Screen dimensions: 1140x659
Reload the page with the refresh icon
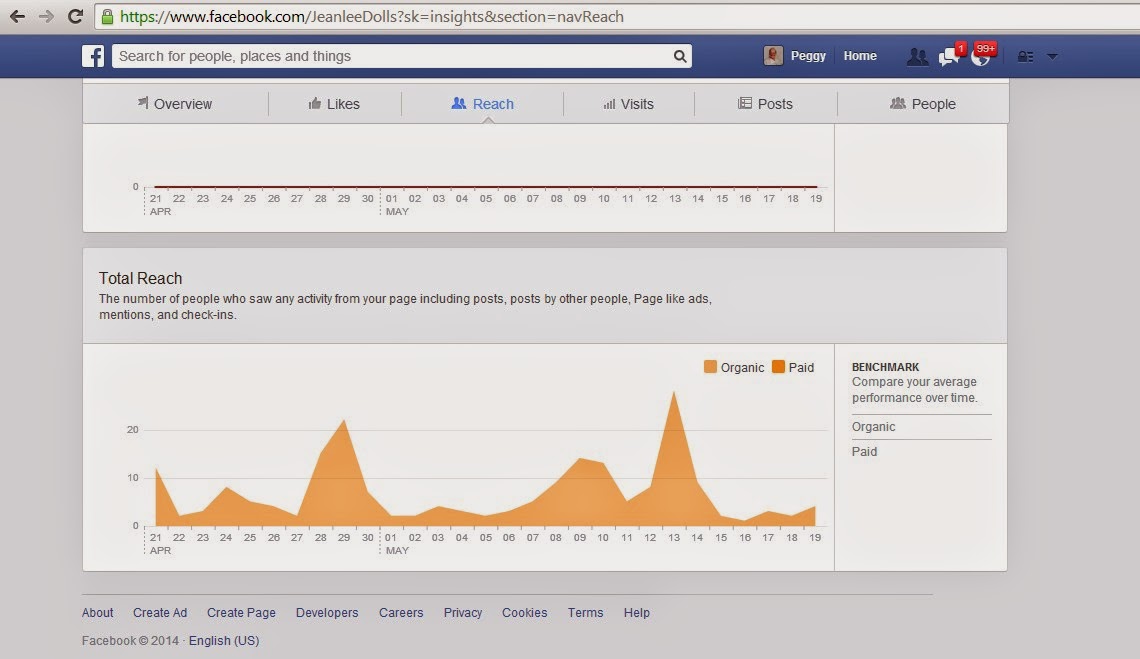tap(75, 16)
